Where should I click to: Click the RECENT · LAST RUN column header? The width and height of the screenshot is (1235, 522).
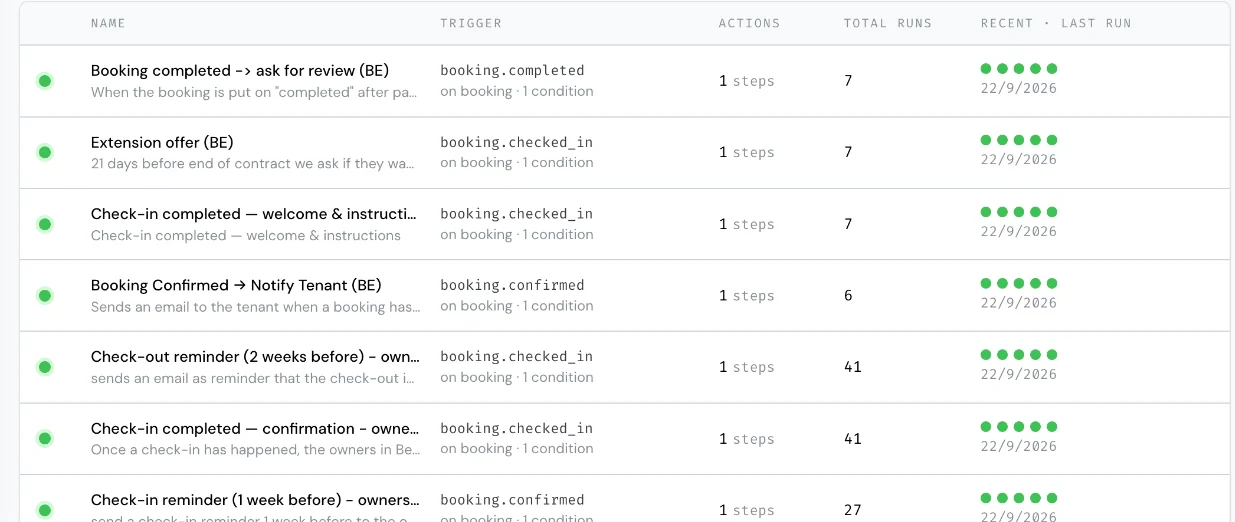coord(1056,23)
